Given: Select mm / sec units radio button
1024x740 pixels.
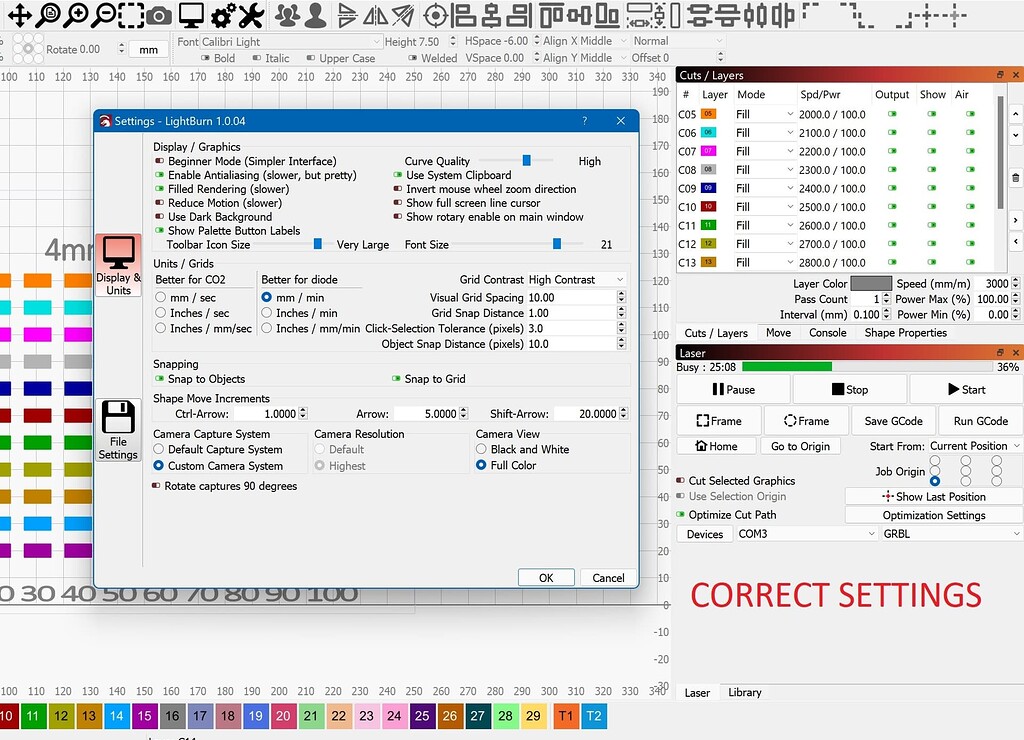Looking at the screenshot, I should click(x=161, y=297).
